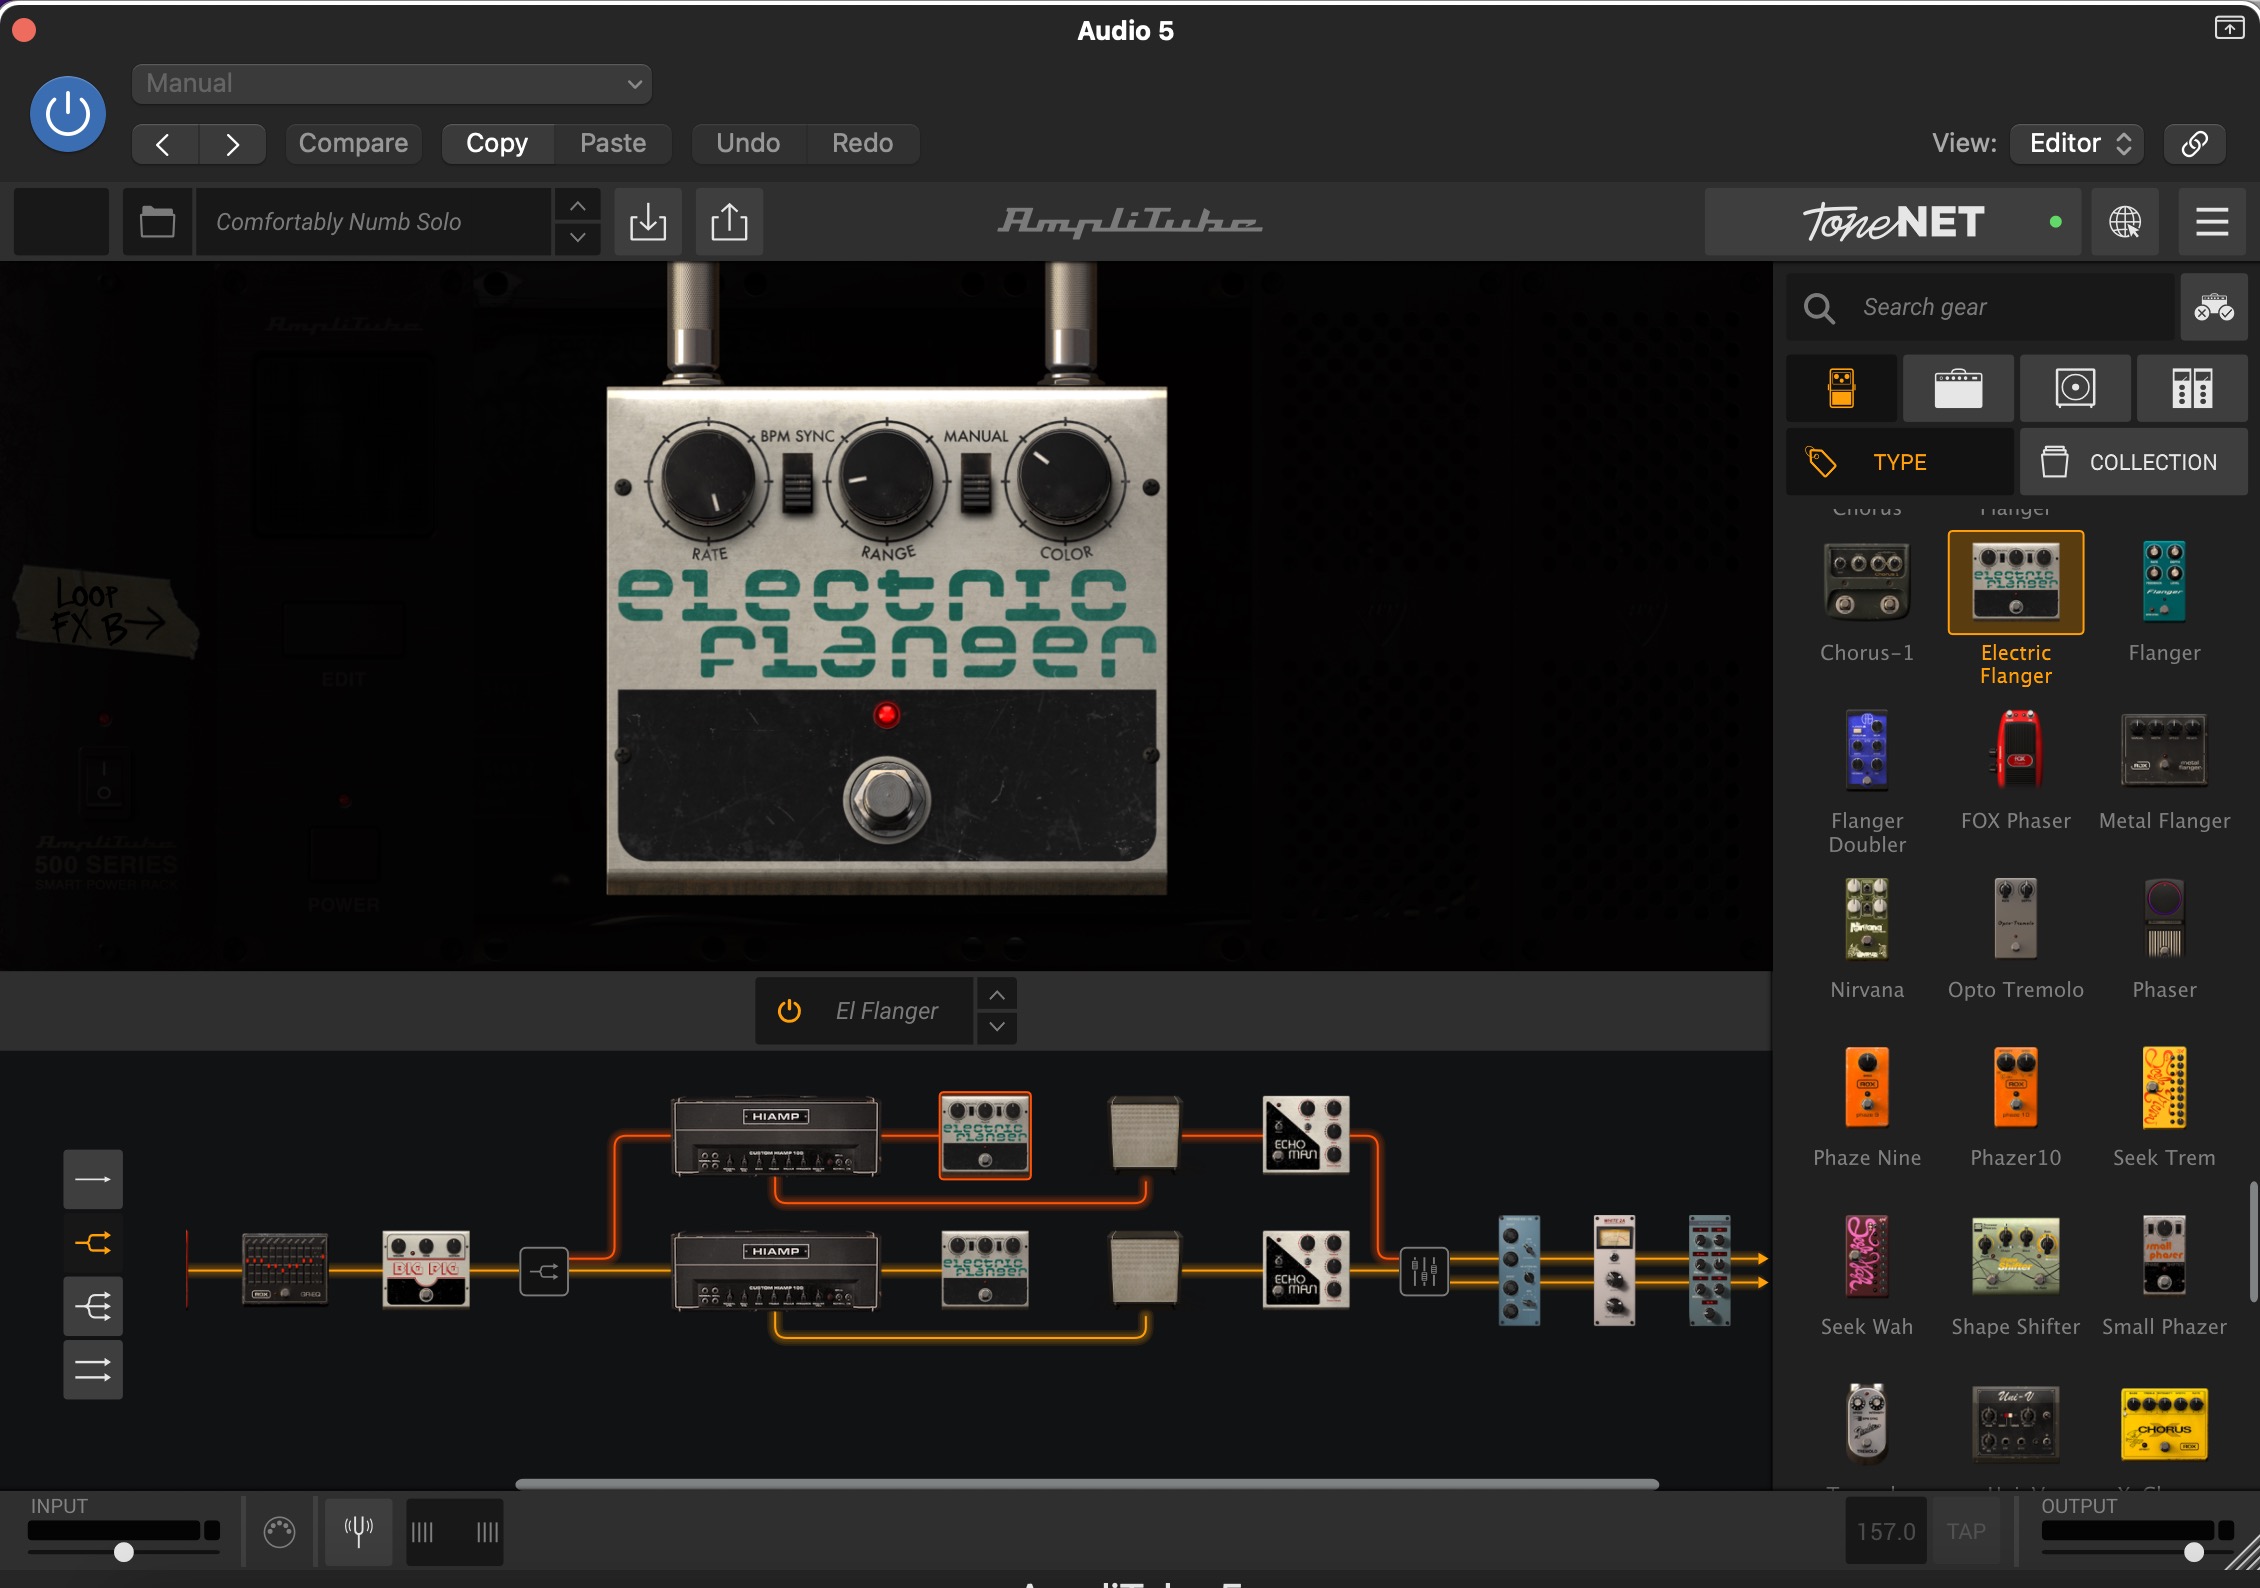Click the Redo button
Screen dimensions: 2260x1588
pos(862,144)
